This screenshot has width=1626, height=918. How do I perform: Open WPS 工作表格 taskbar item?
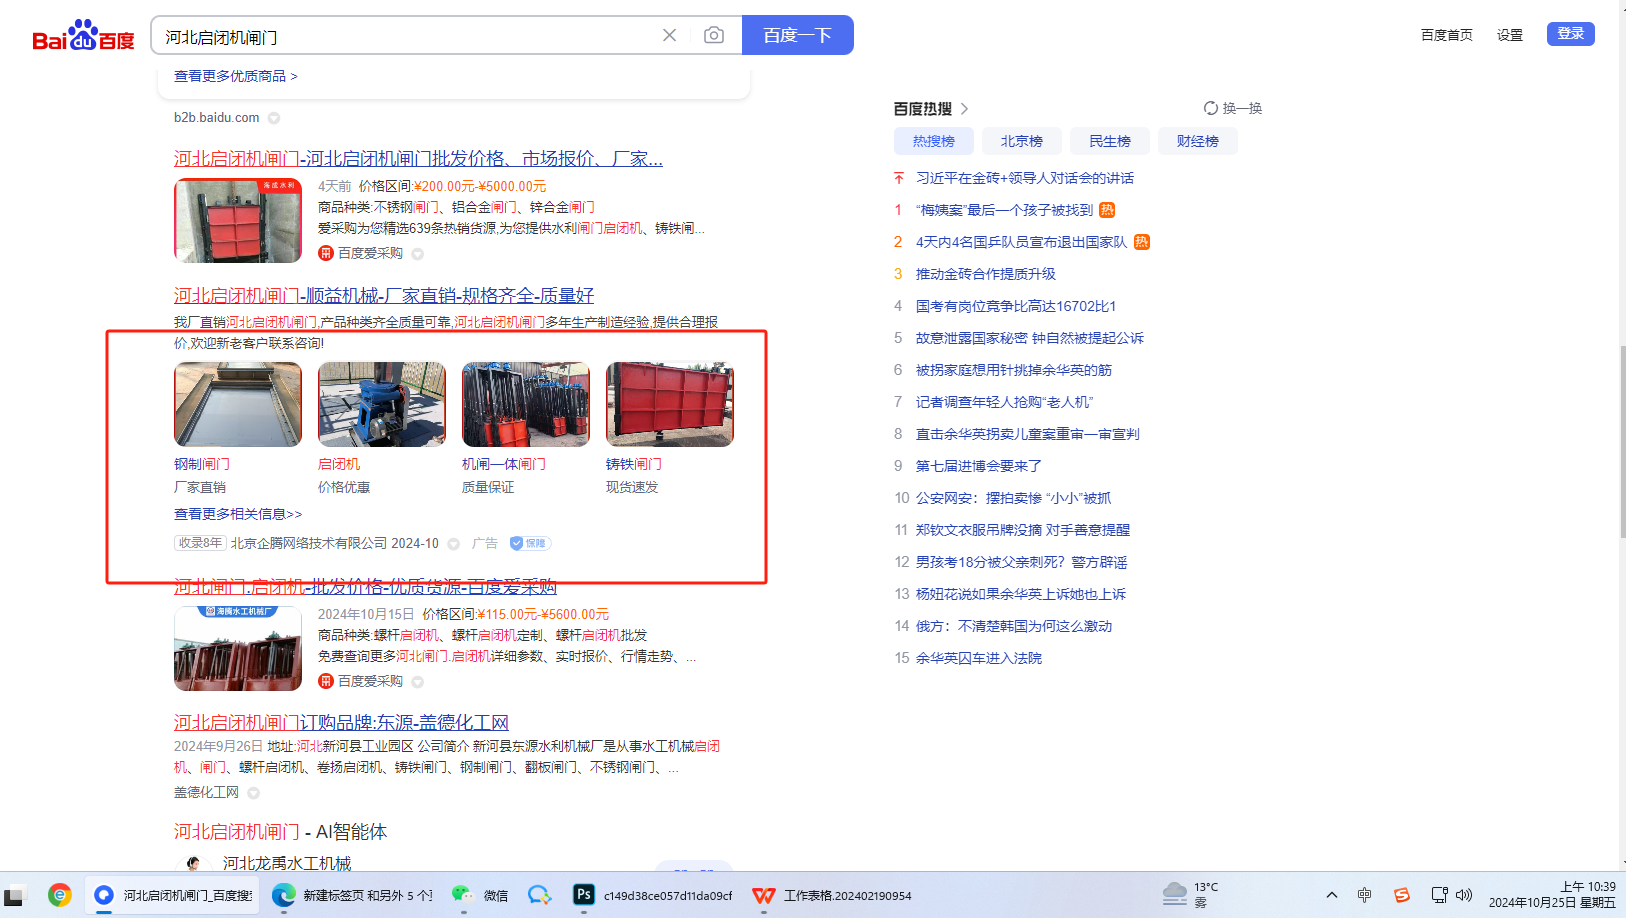pos(833,895)
